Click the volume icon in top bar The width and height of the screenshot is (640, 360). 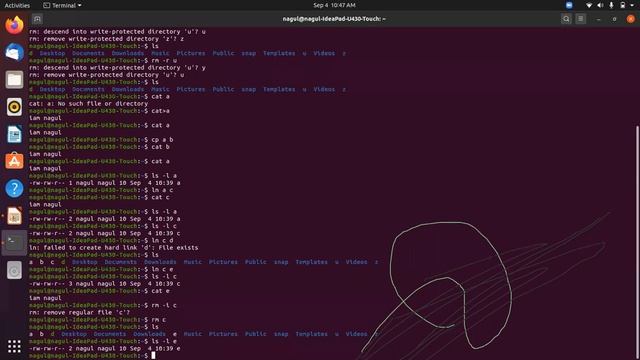point(600,5)
